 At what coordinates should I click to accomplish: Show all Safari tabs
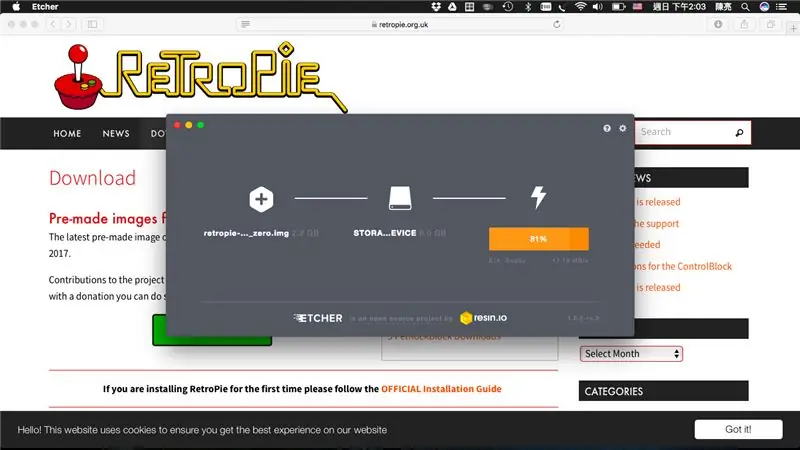pyautogui.click(x=771, y=24)
